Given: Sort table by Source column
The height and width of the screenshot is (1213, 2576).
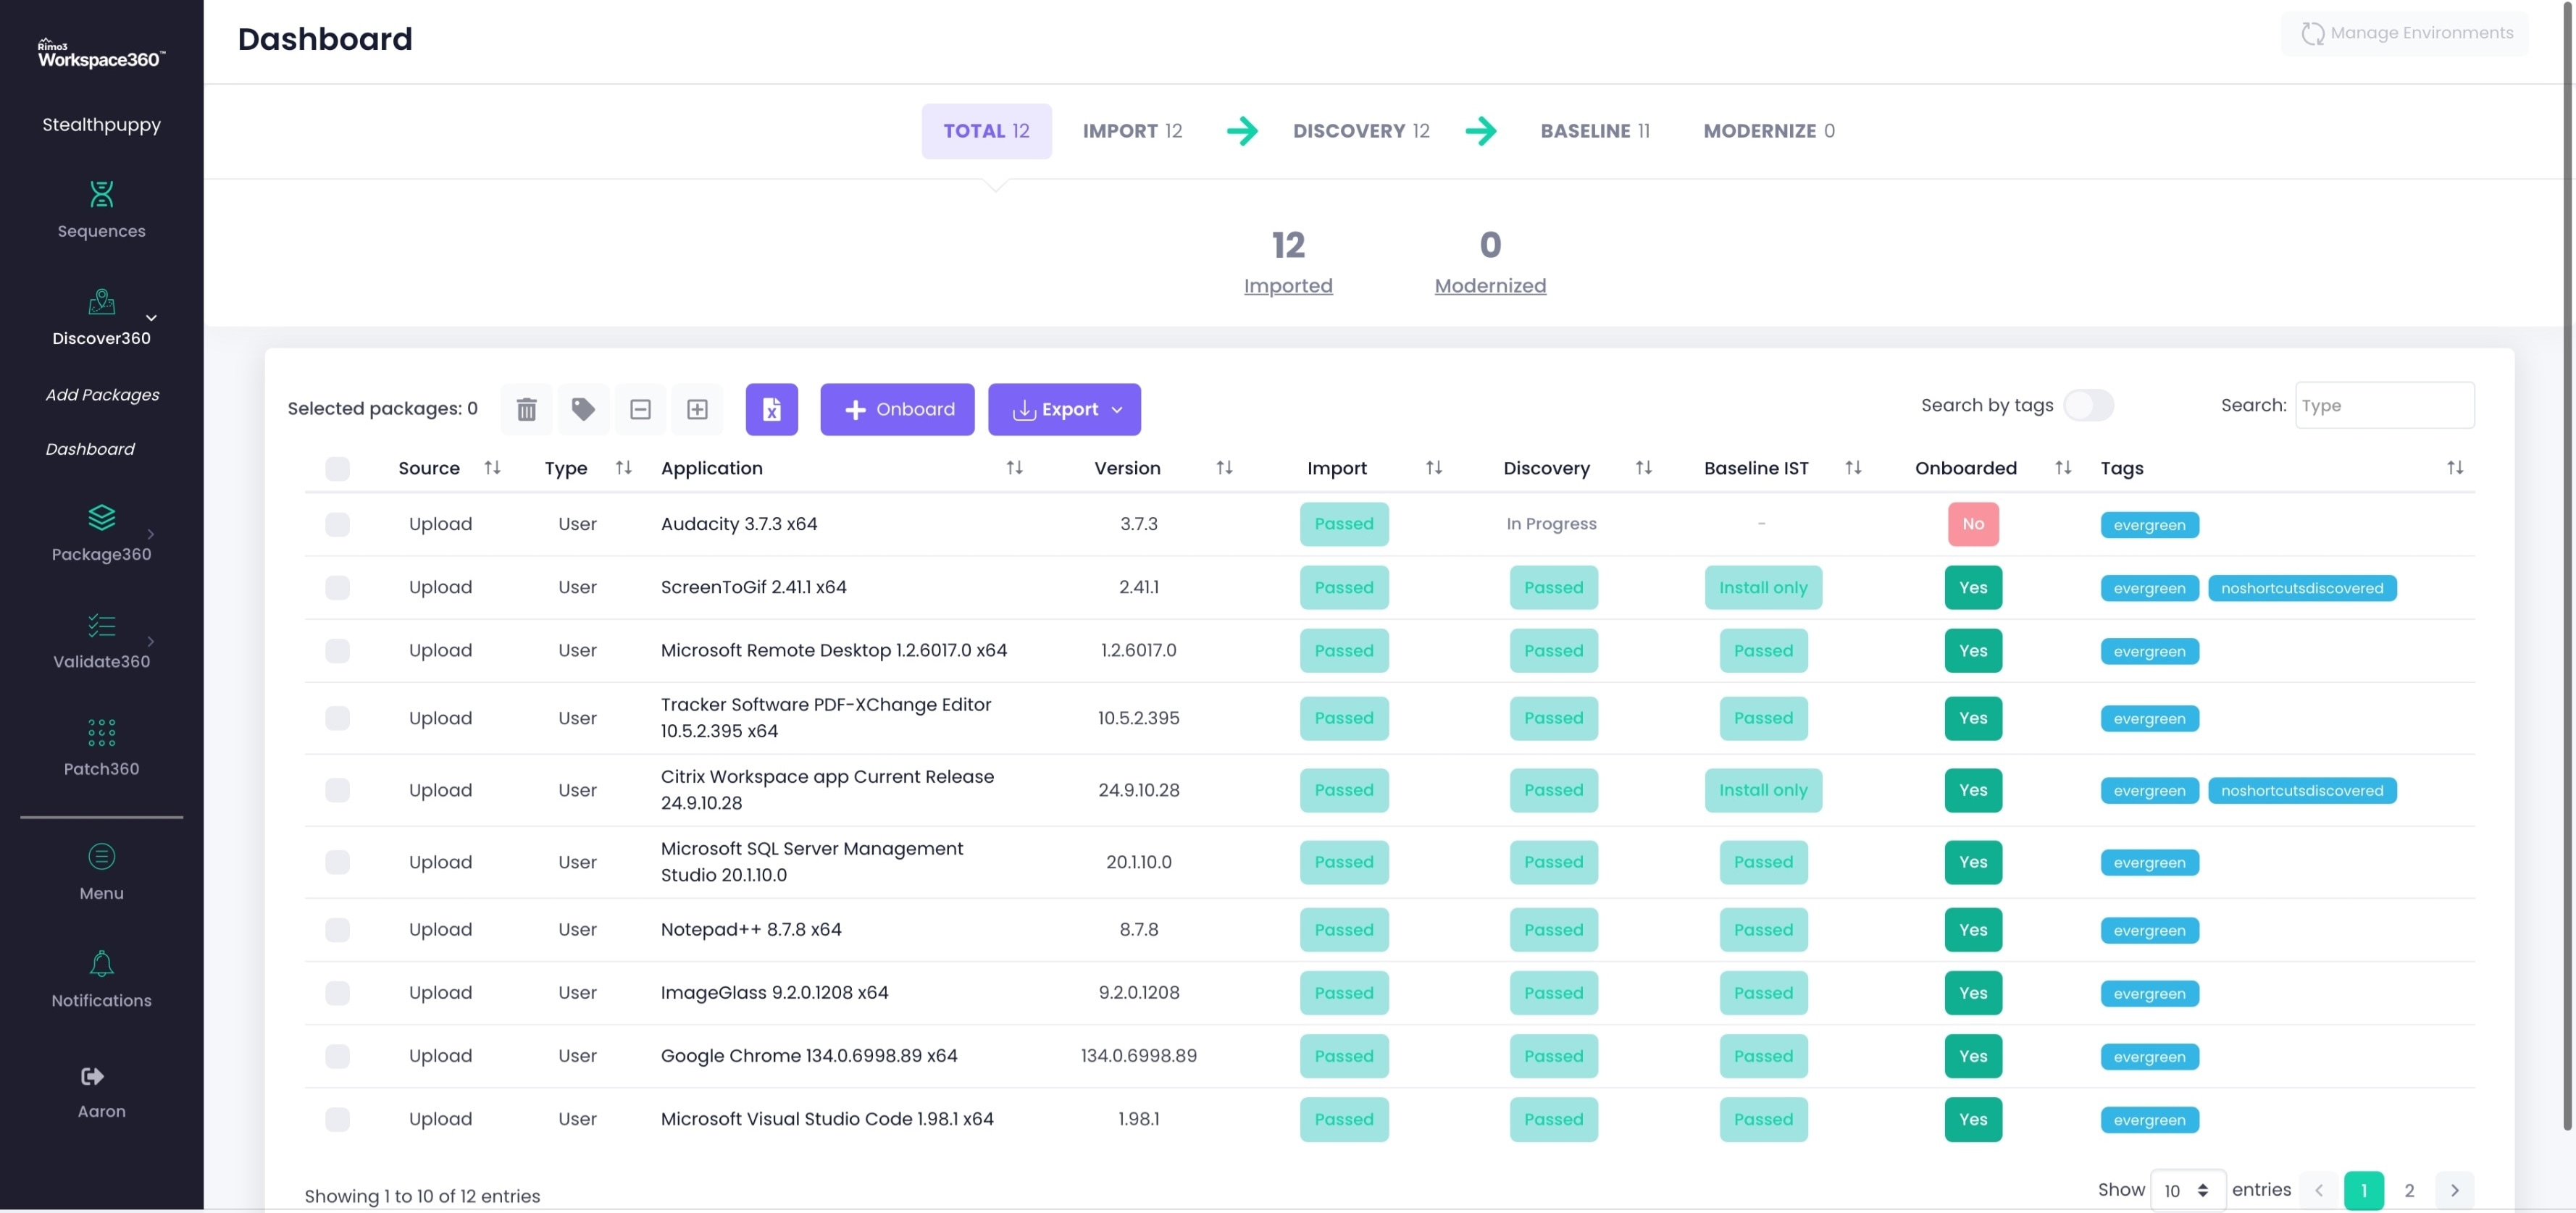Looking at the screenshot, I should 492,468.
